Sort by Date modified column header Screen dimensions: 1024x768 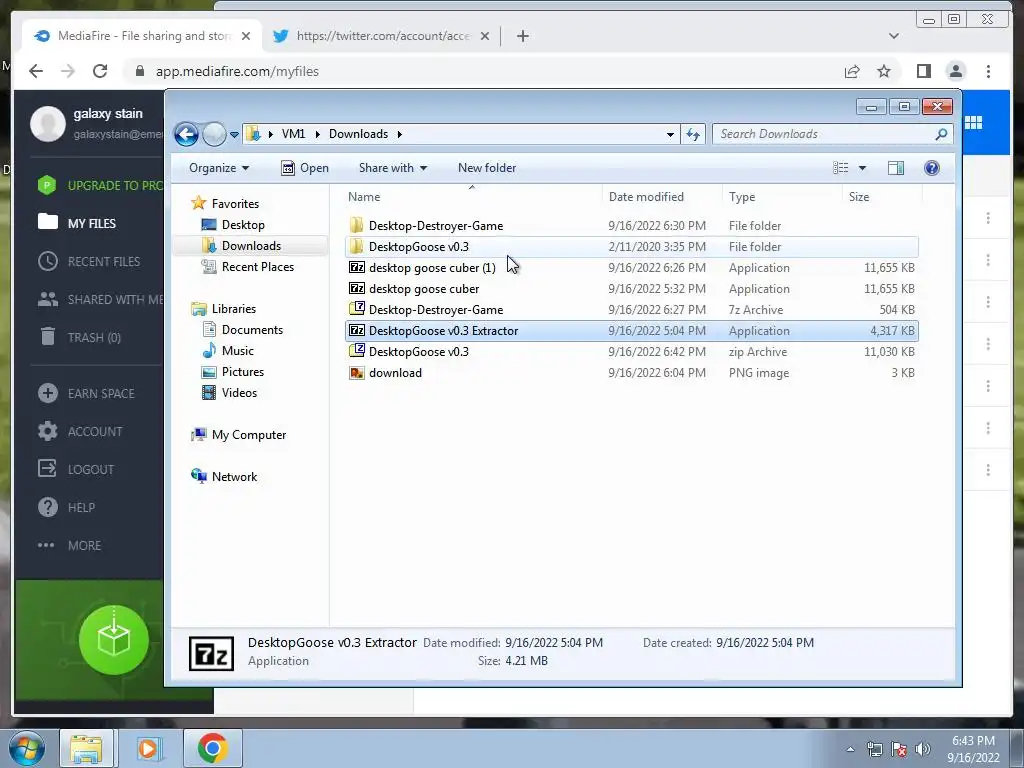[646, 197]
